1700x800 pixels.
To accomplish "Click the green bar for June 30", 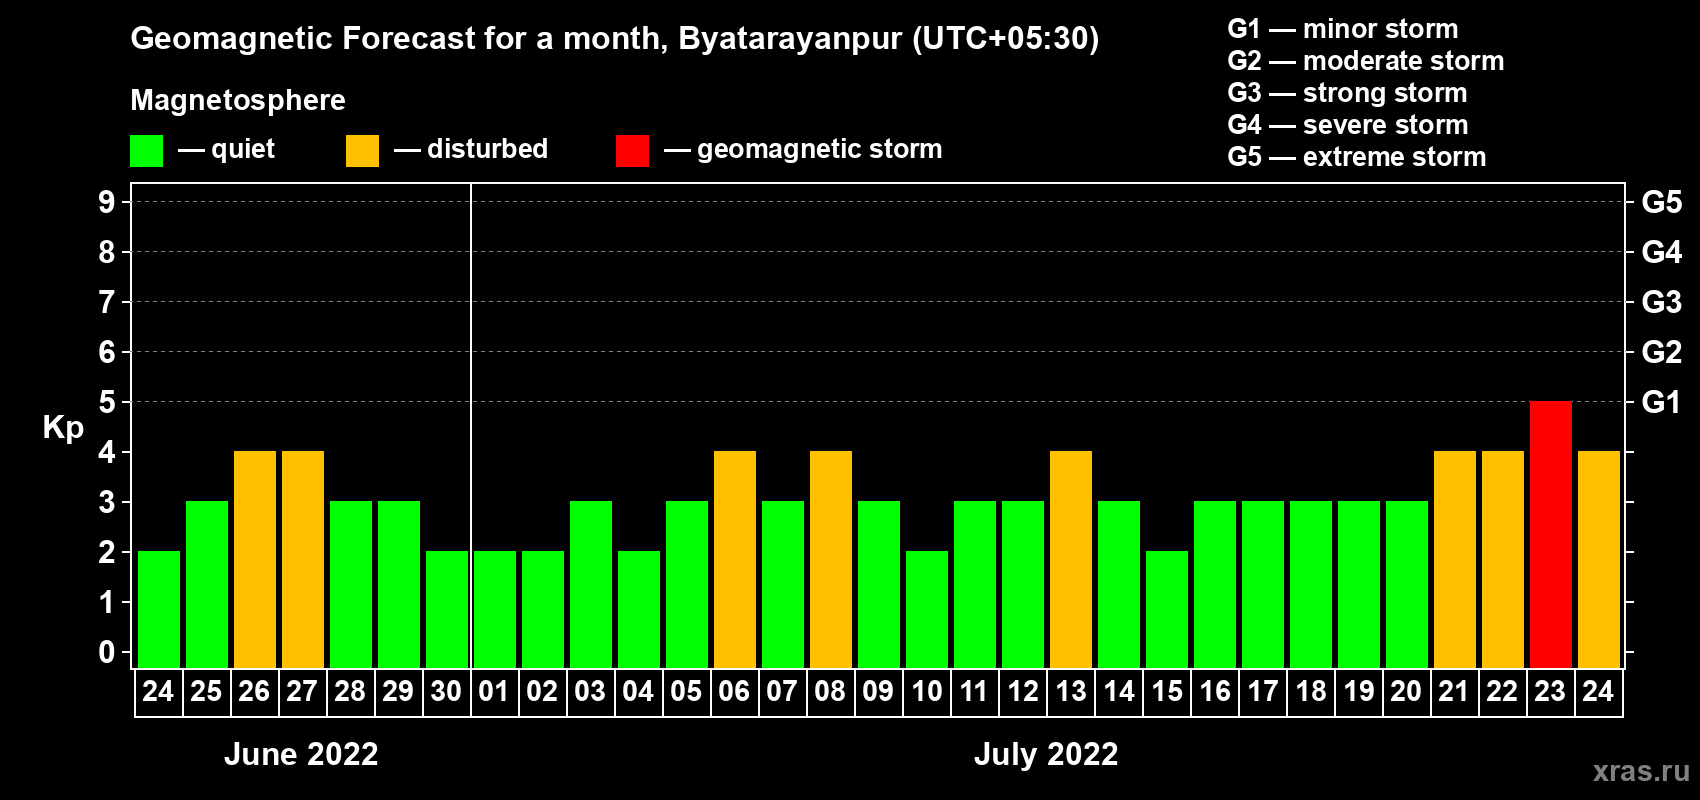I will click(446, 609).
